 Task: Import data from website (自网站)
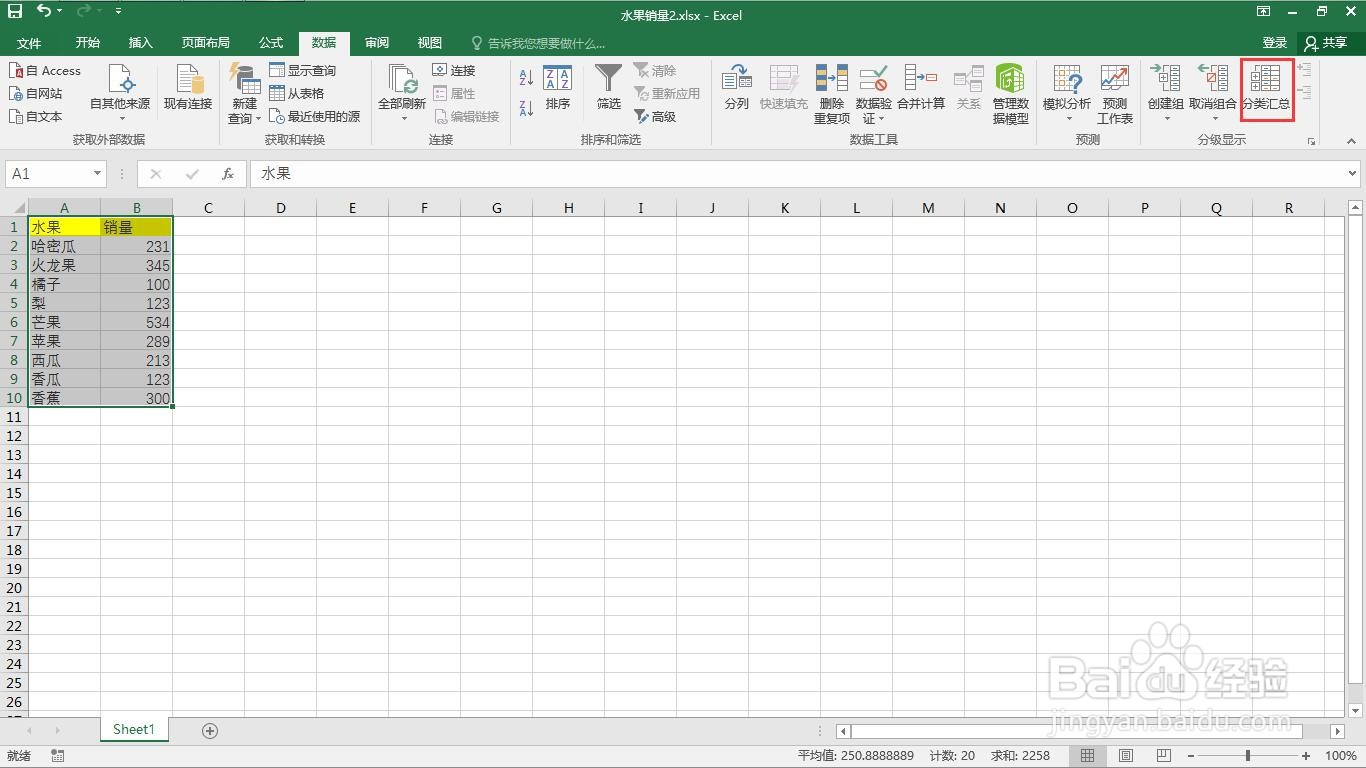pos(36,94)
